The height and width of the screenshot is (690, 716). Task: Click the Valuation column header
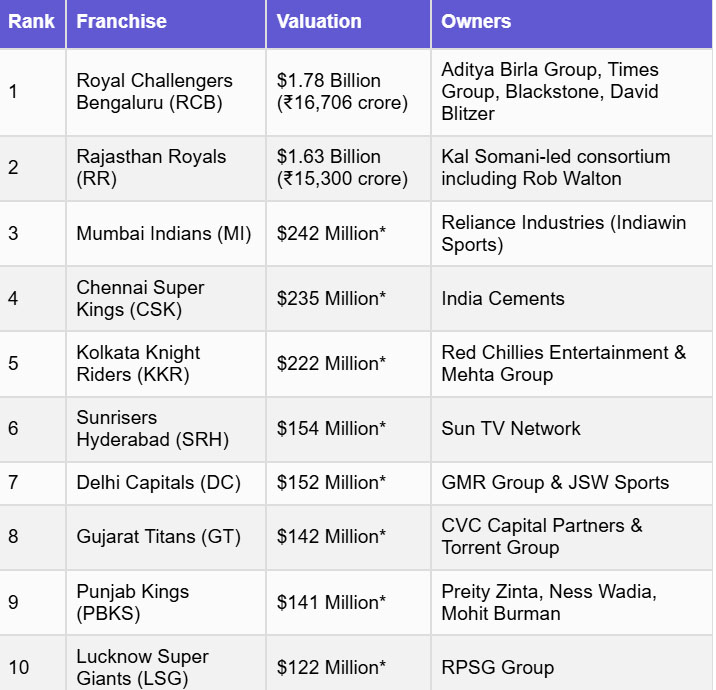(318, 21)
